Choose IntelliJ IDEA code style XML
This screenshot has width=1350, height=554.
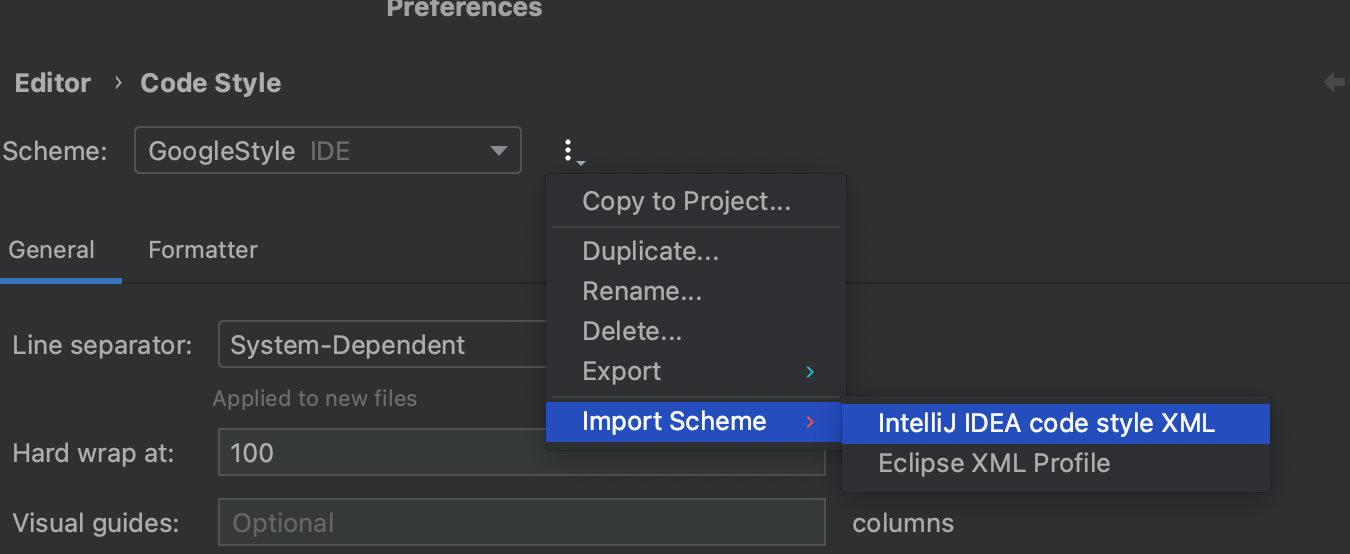point(1046,423)
